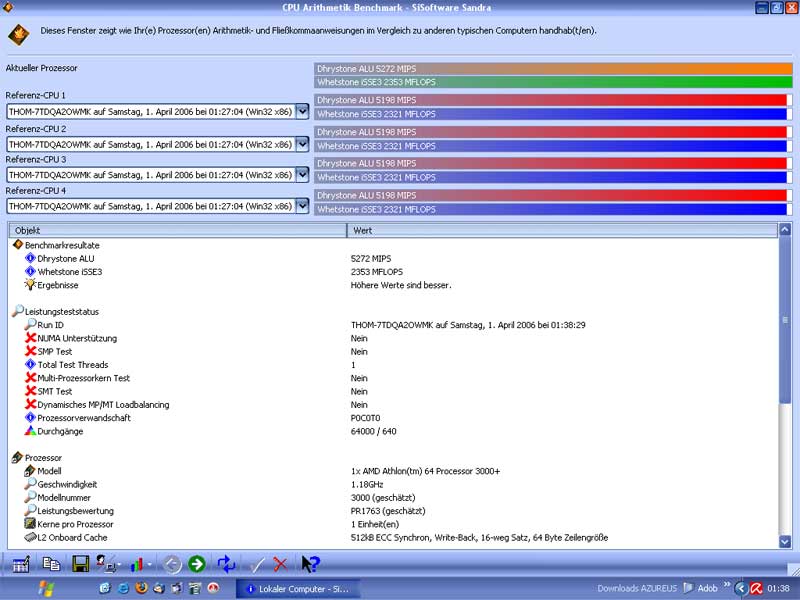
Task: Click inside Referenz-CPU 4 combo box text
Action: point(151,206)
